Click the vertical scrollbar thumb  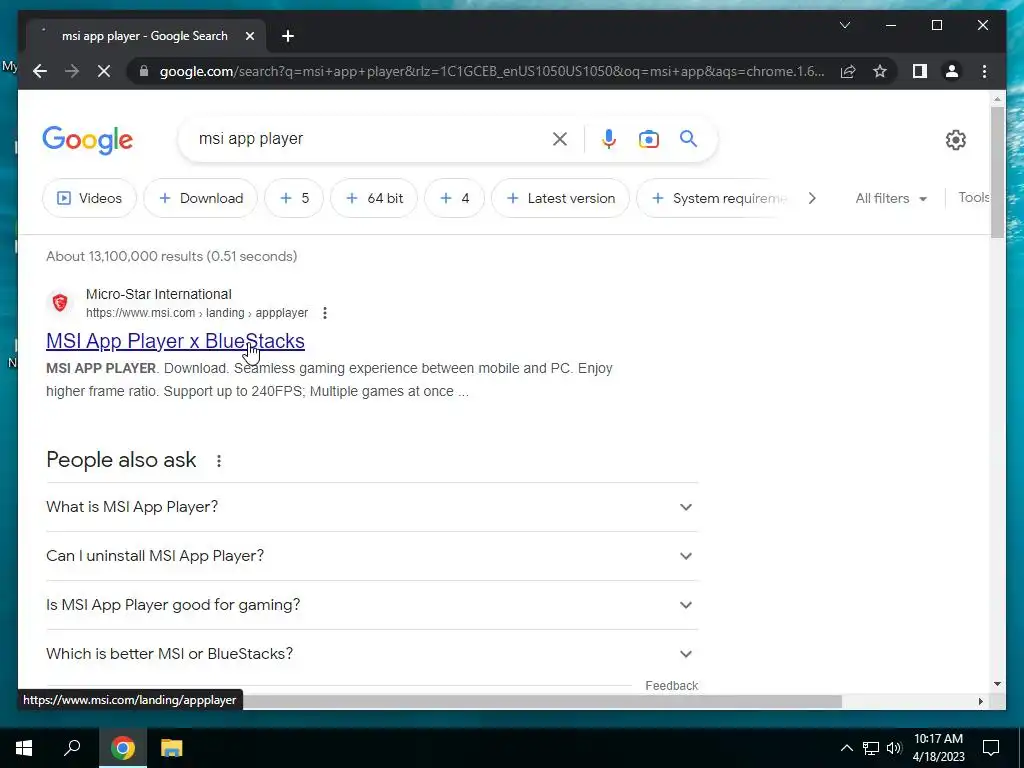coord(997,172)
